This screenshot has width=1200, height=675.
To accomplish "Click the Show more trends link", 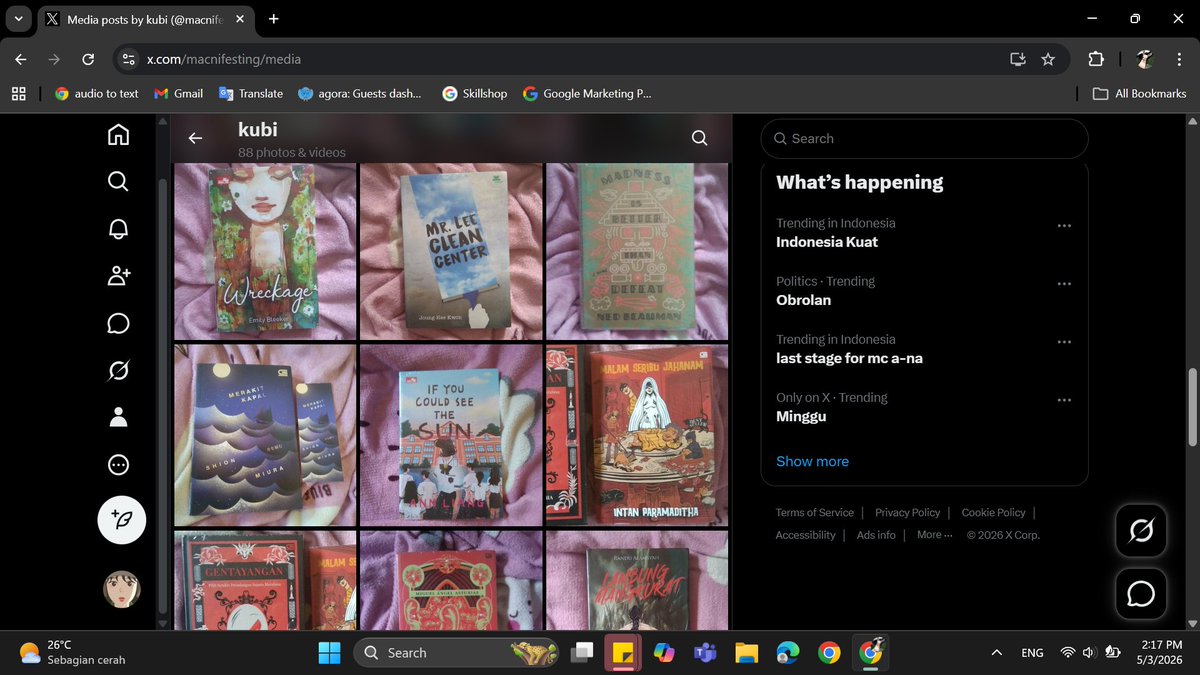I will point(812,461).
